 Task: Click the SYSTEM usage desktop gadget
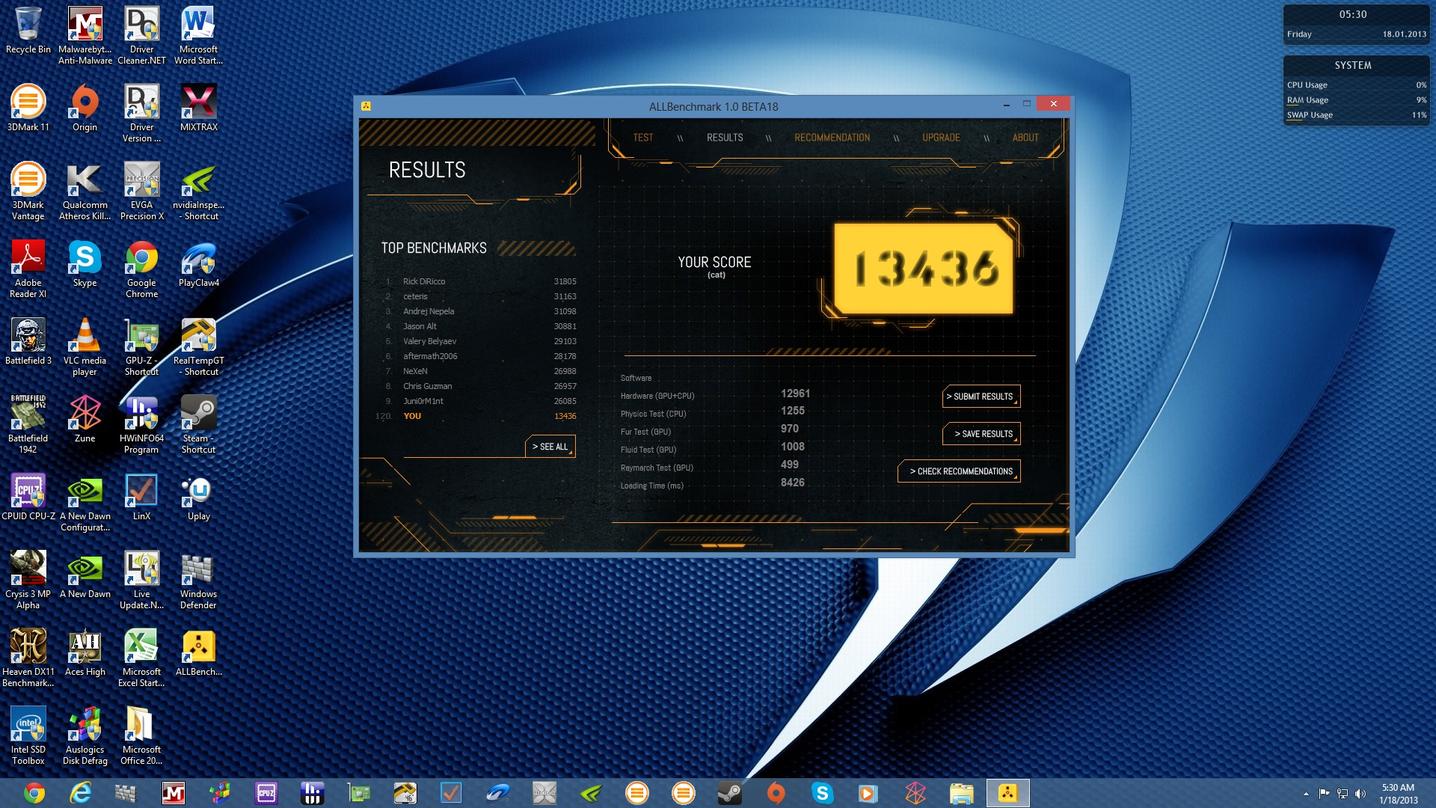tap(1356, 90)
